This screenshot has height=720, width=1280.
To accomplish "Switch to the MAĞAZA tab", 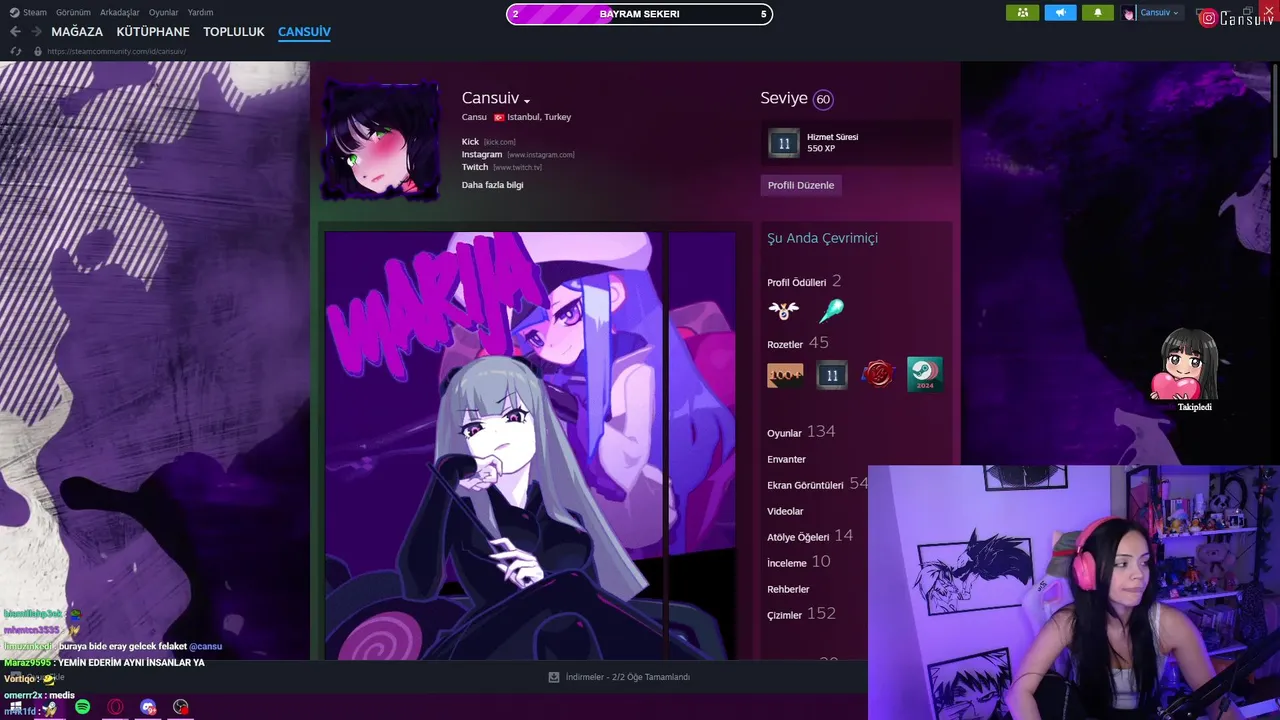I will coord(77,32).
